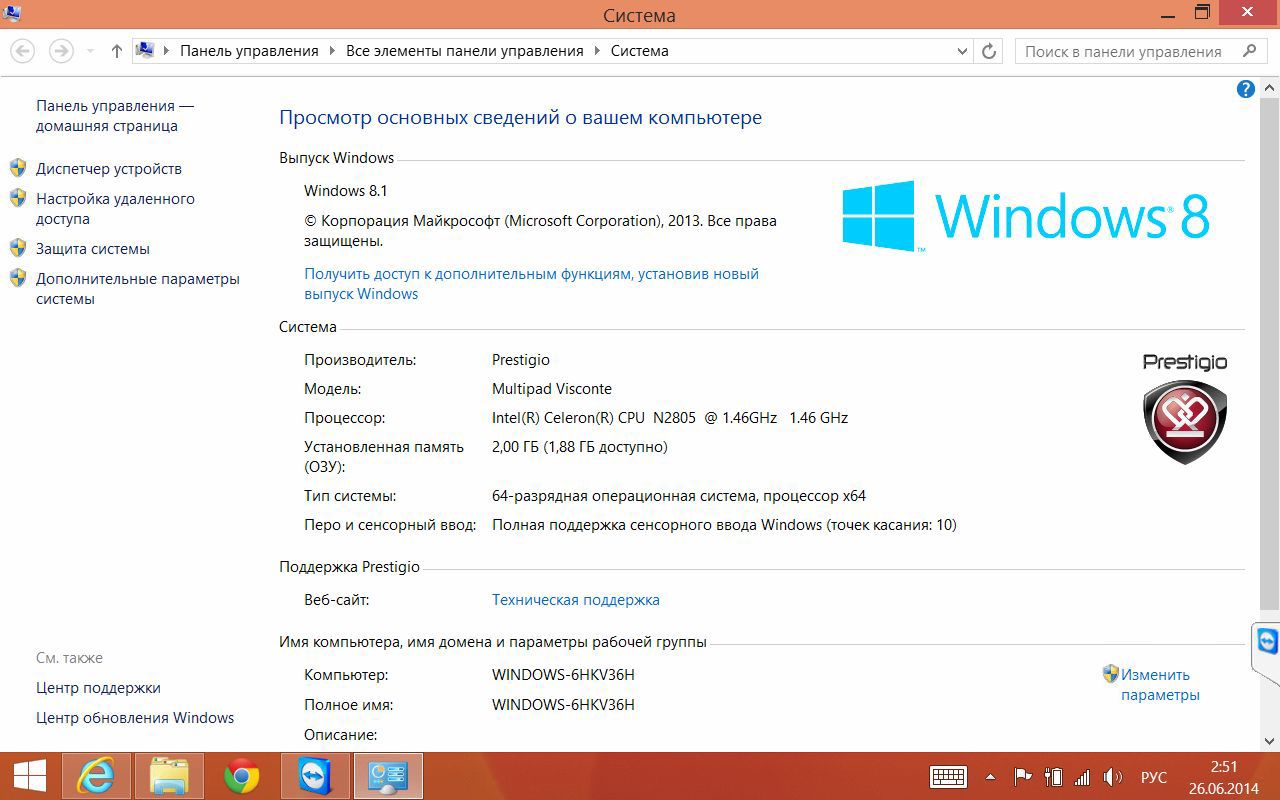
Task: Click the volume speaker tray icon
Action: tap(1112, 777)
